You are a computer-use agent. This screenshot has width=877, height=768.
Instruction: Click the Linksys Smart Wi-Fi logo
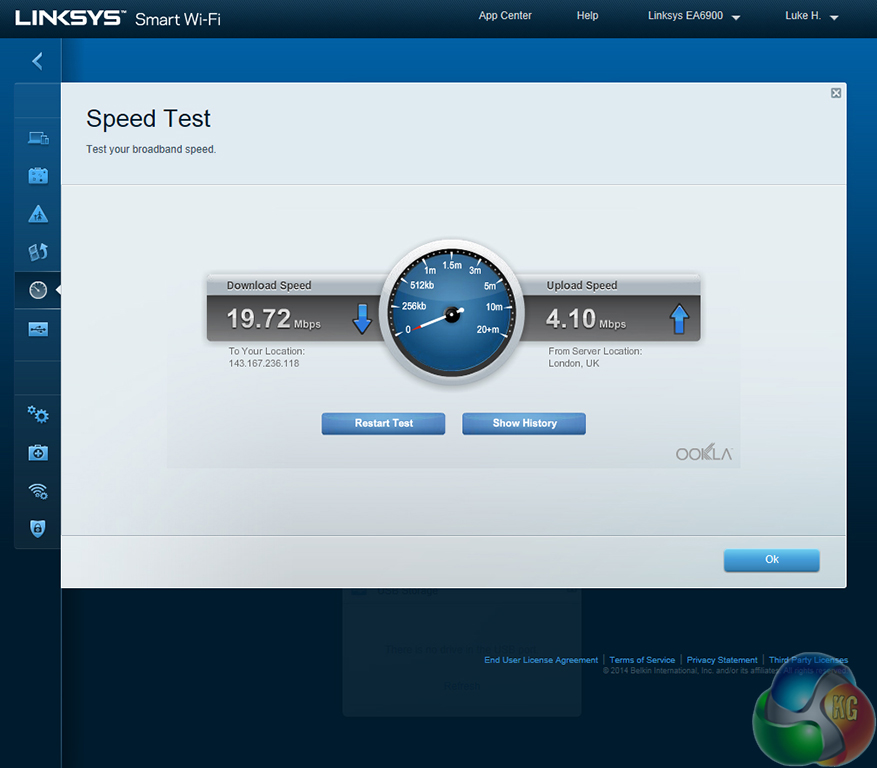(x=118, y=18)
